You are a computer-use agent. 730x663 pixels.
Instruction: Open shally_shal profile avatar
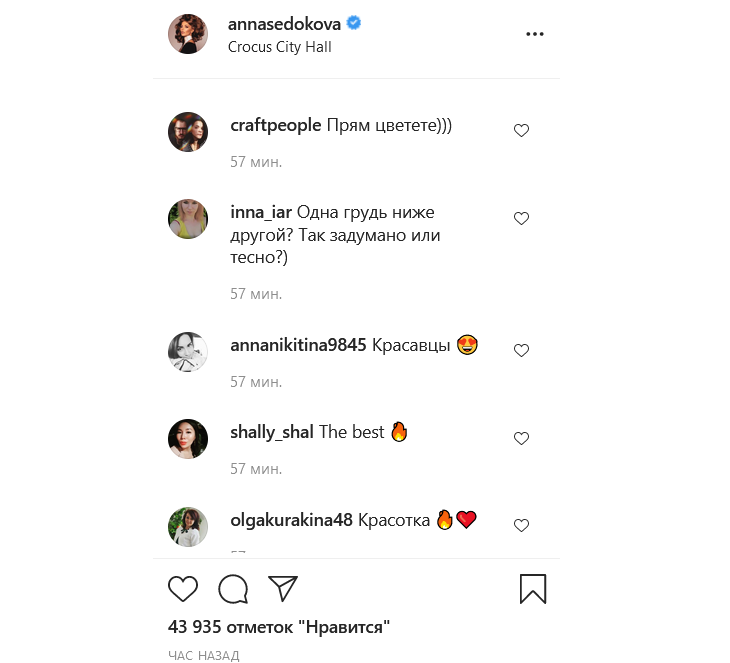188,439
